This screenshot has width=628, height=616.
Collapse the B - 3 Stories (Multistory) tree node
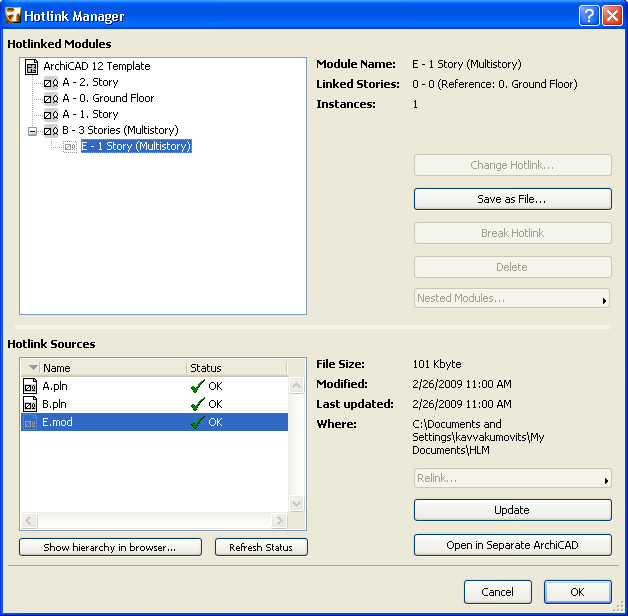coord(32,131)
